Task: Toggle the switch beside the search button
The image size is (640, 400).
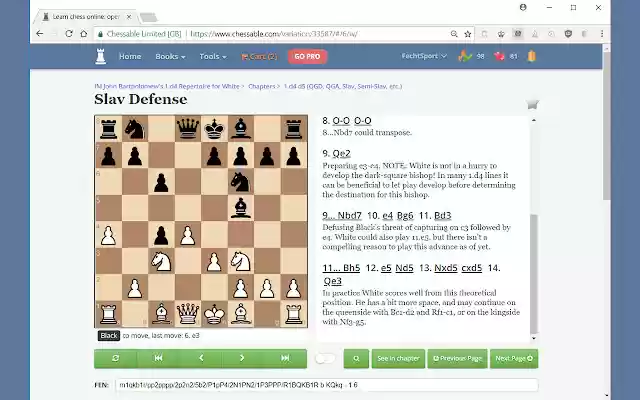Action: point(325,358)
